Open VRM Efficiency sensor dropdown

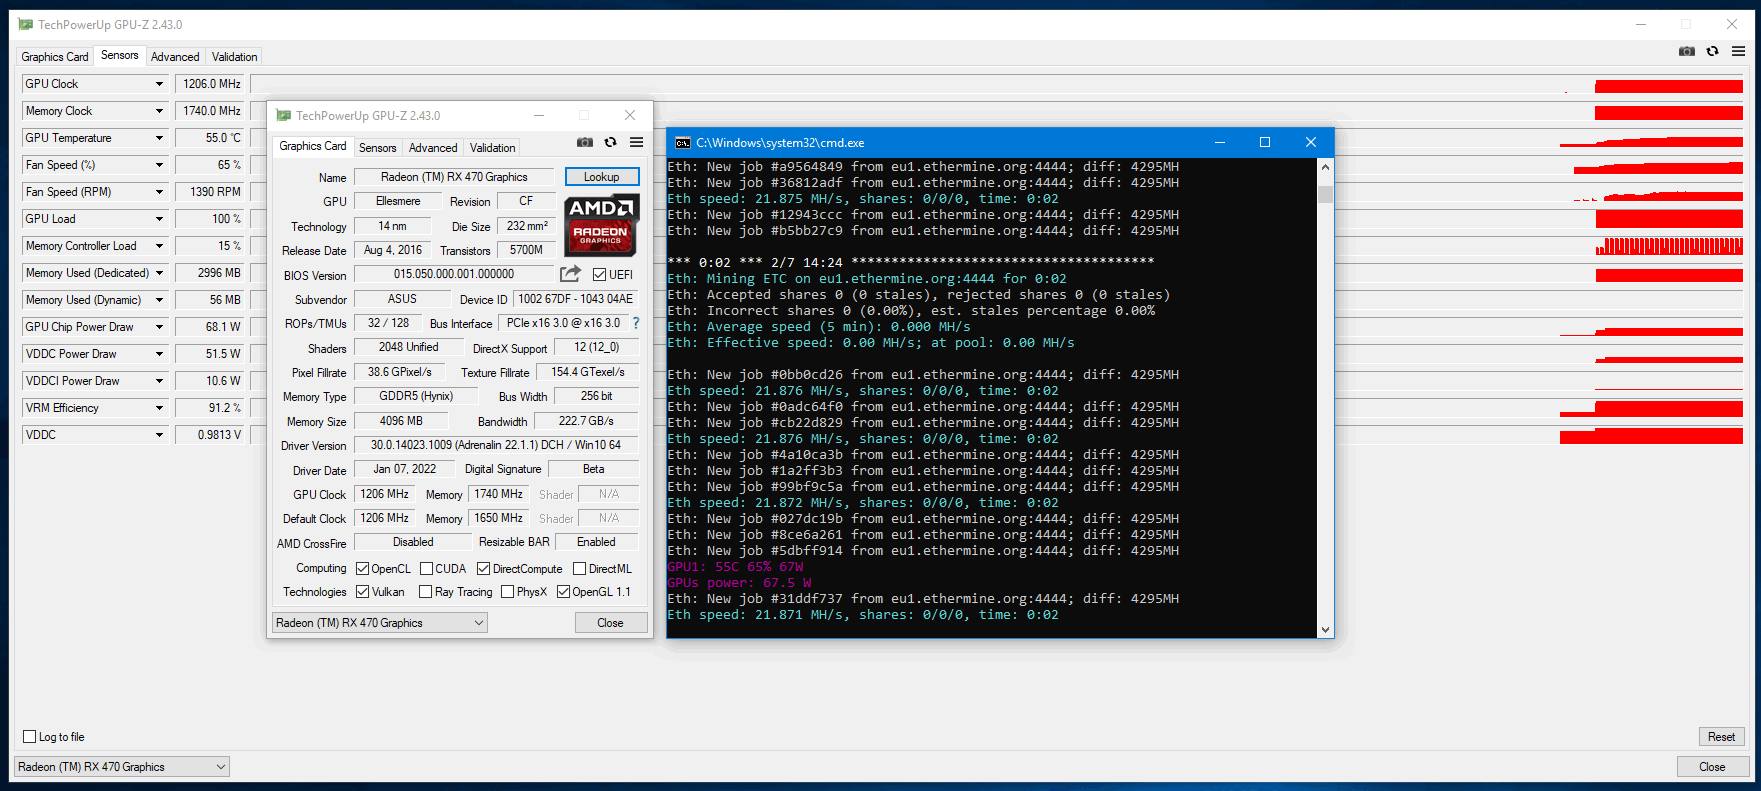pos(159,408)
